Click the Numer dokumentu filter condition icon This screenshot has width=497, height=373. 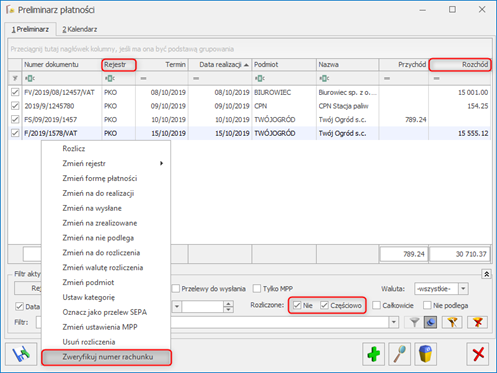click(x=30, y=78)
